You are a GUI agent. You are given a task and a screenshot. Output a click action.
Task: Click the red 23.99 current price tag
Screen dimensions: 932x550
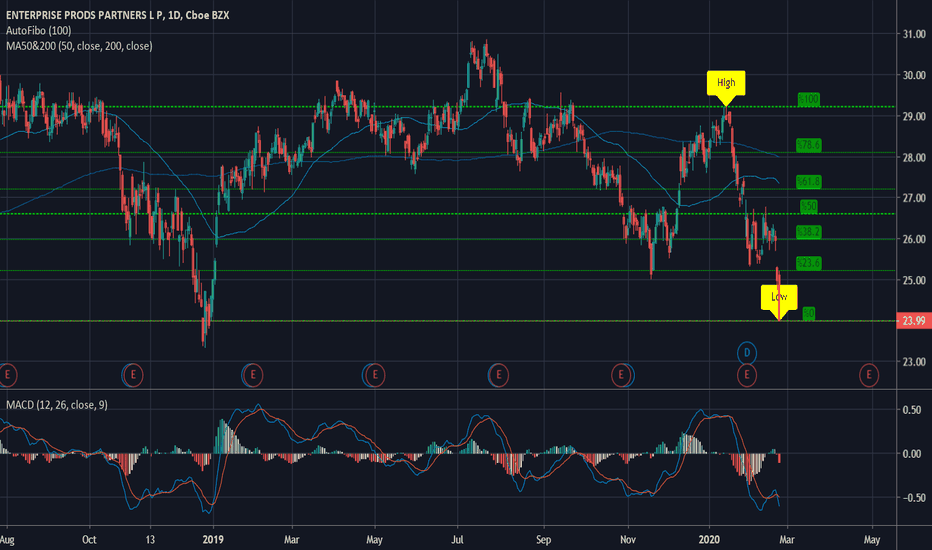click(914, 321)
